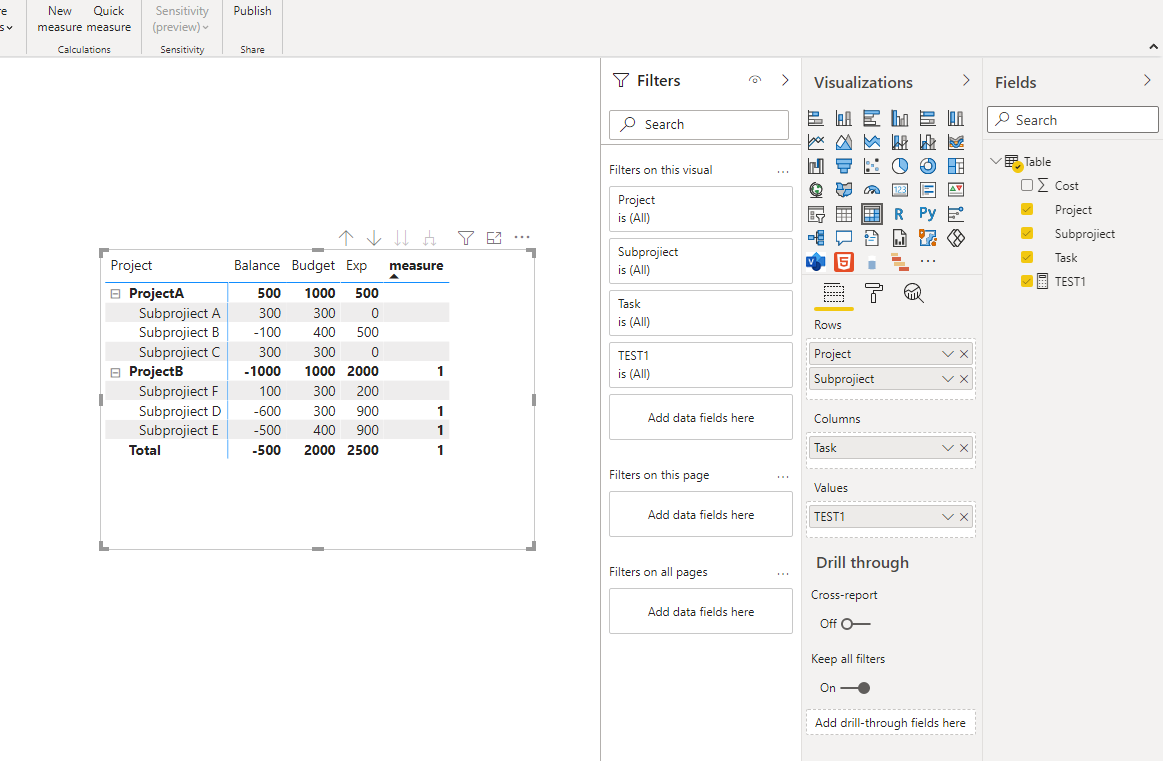The width and height of the screenshot is (1163, 761).
Task: Select the treemap visualization
Action: pos(956,166)
